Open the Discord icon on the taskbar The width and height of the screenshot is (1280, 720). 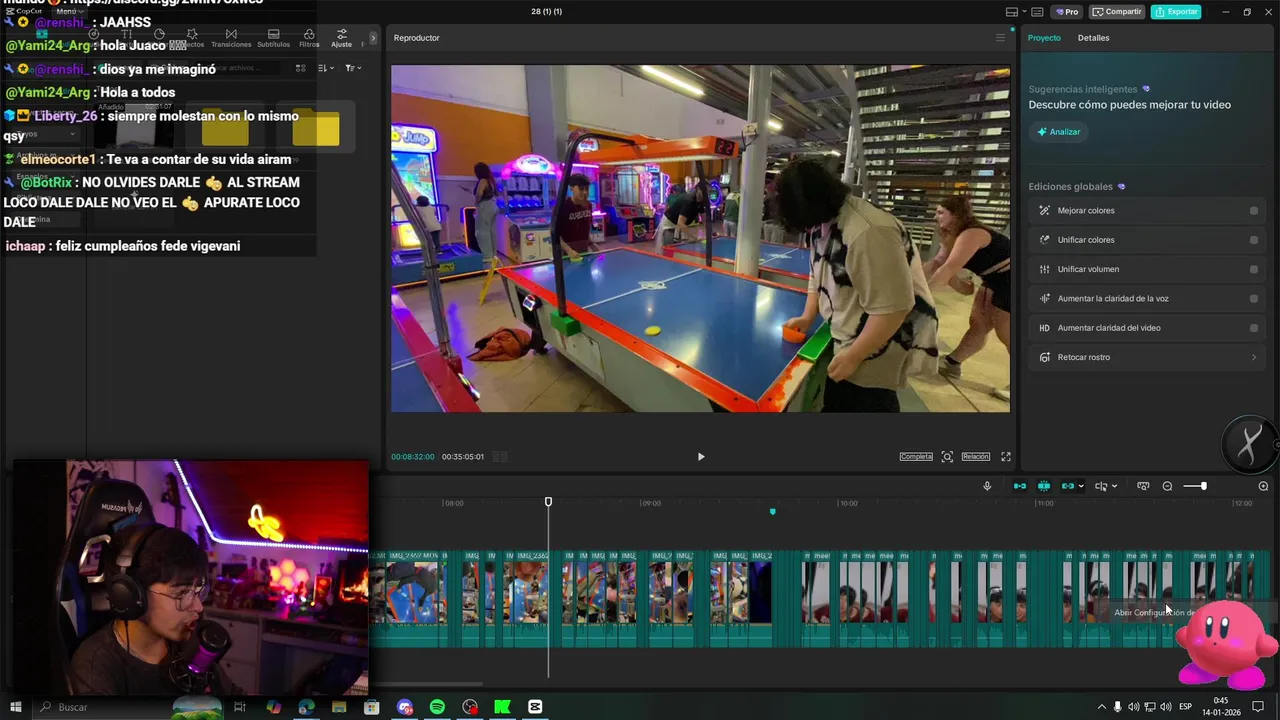[405, 707]
